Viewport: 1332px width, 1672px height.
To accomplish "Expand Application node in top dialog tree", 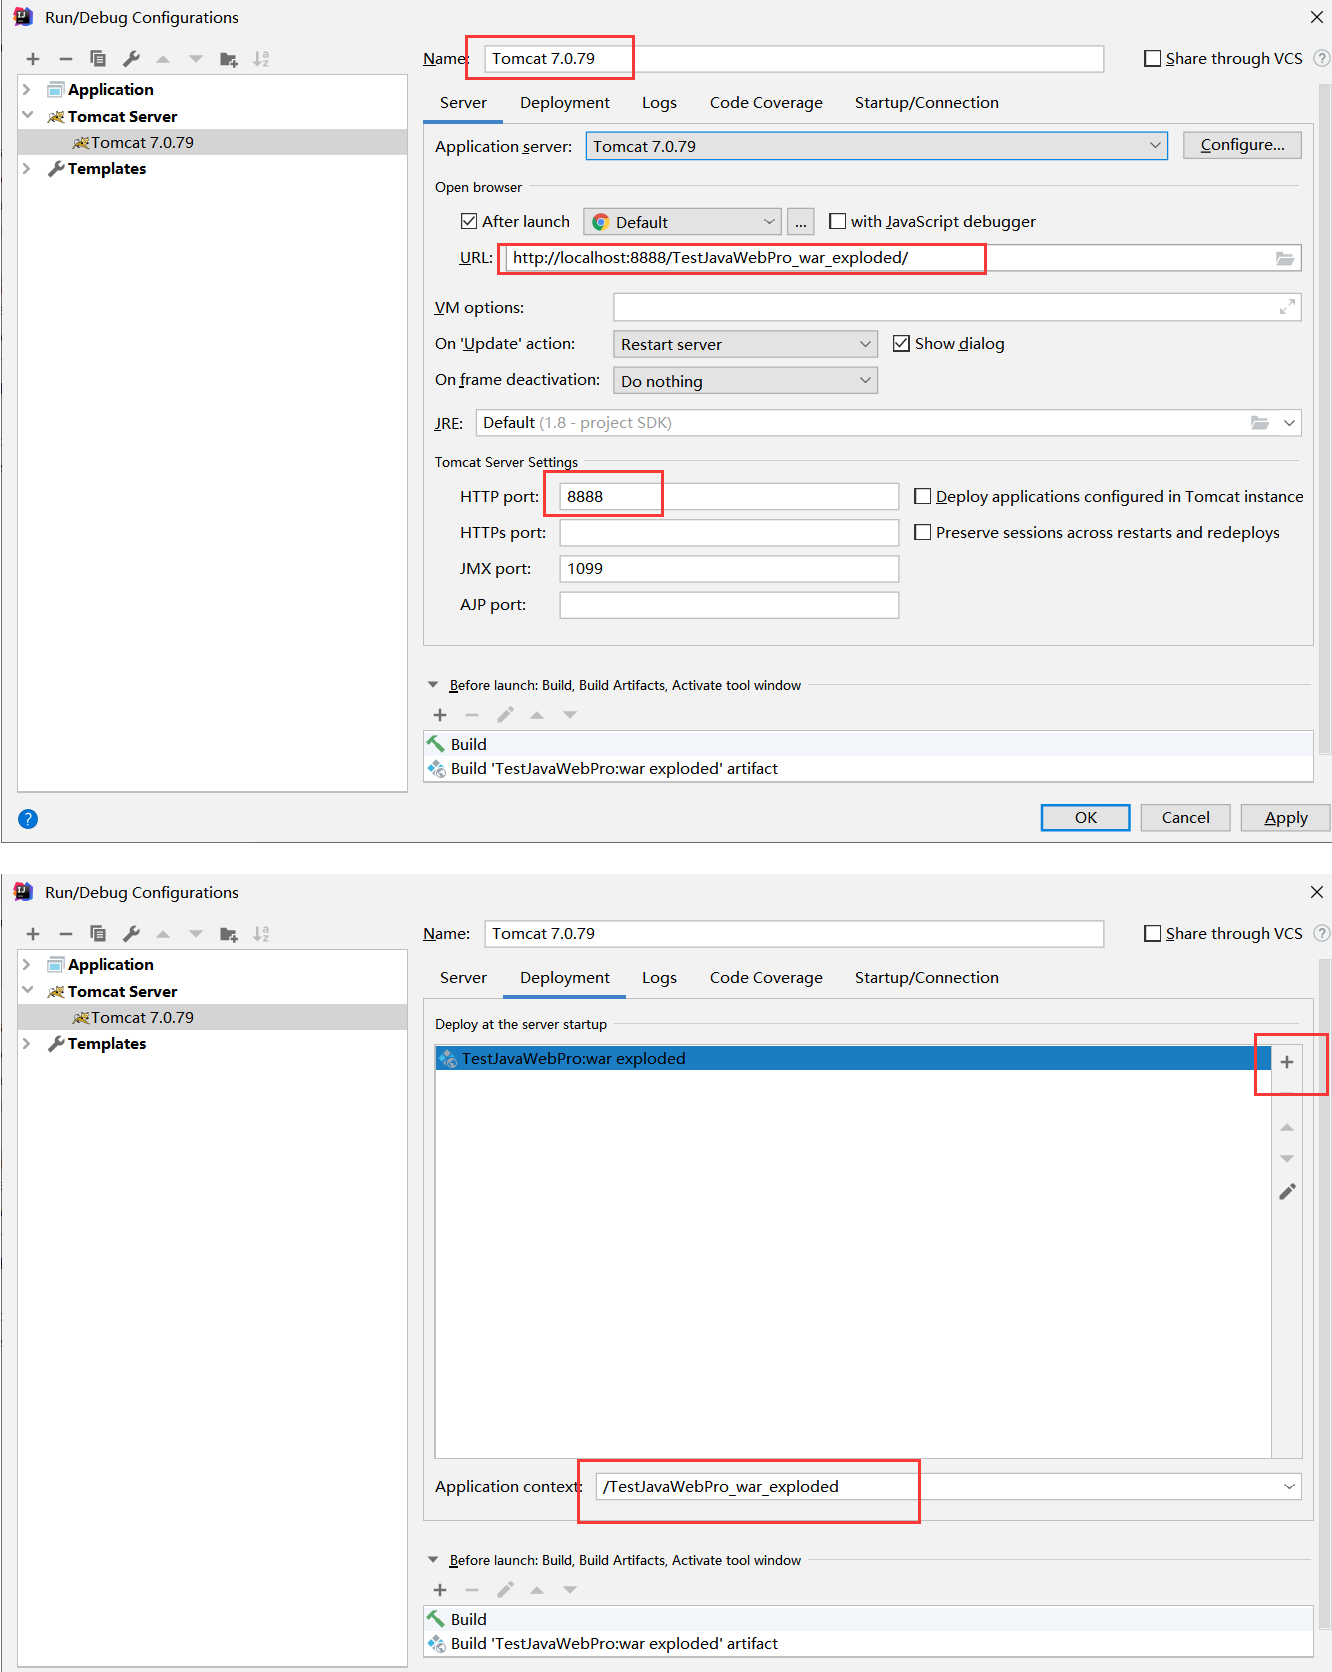I will 27,90.
